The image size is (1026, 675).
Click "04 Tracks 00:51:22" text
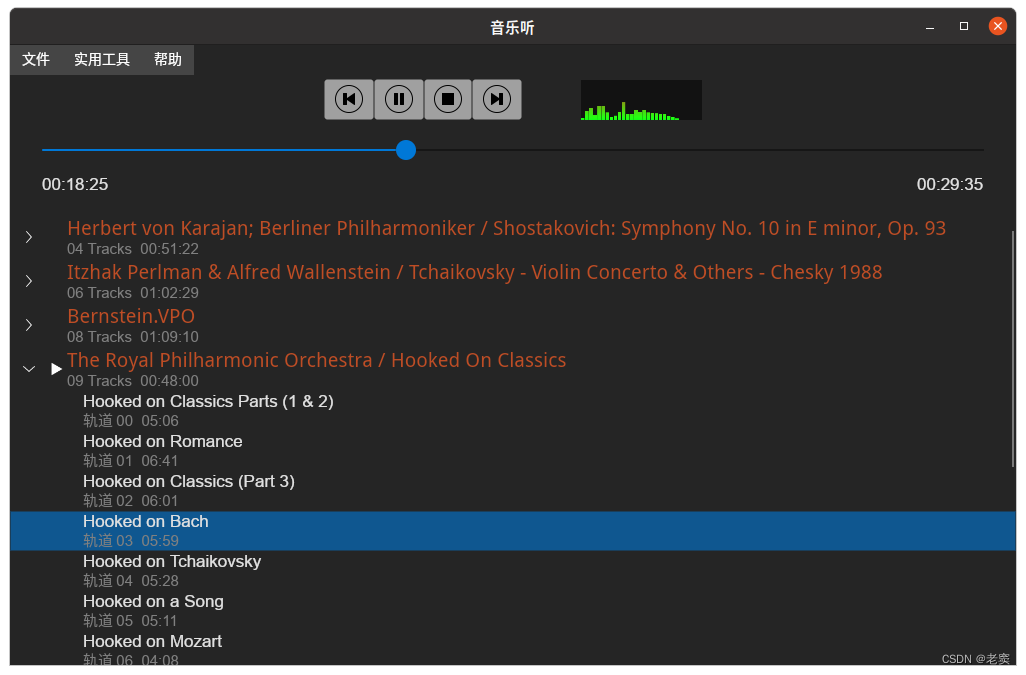click(x=133, y=249)
